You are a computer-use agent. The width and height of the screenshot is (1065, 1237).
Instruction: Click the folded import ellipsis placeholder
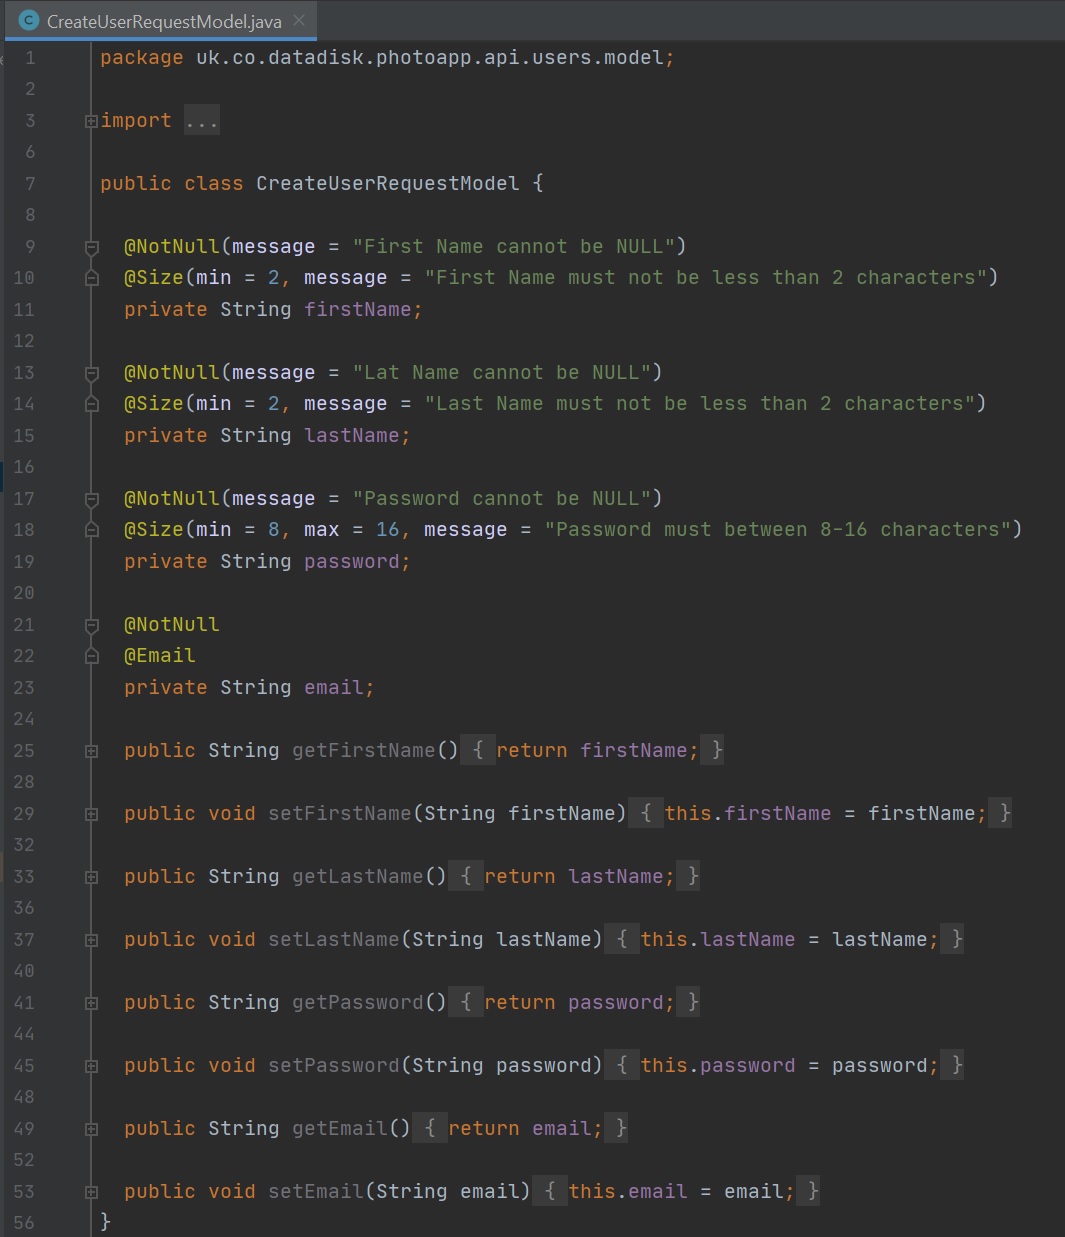(x=201, y=121)
